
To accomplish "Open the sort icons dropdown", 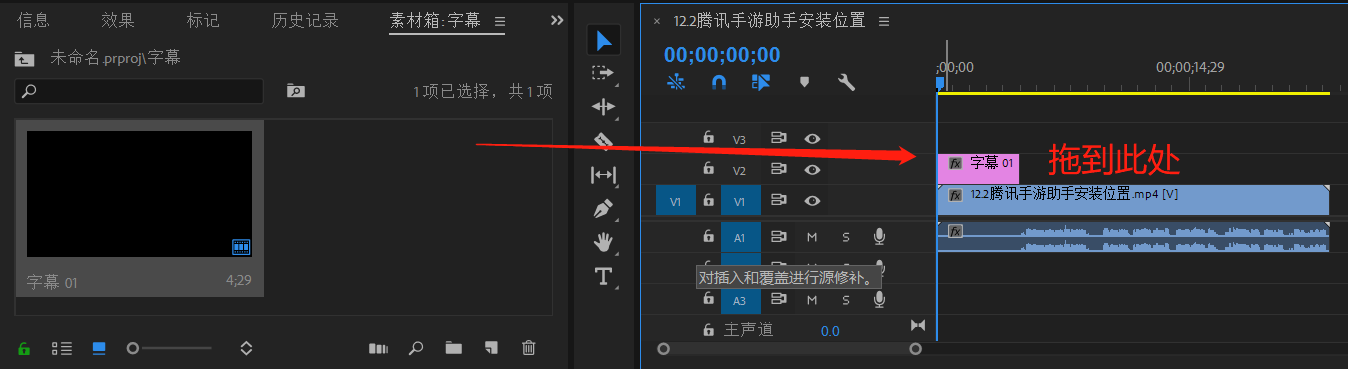I will tap(246, 348).
